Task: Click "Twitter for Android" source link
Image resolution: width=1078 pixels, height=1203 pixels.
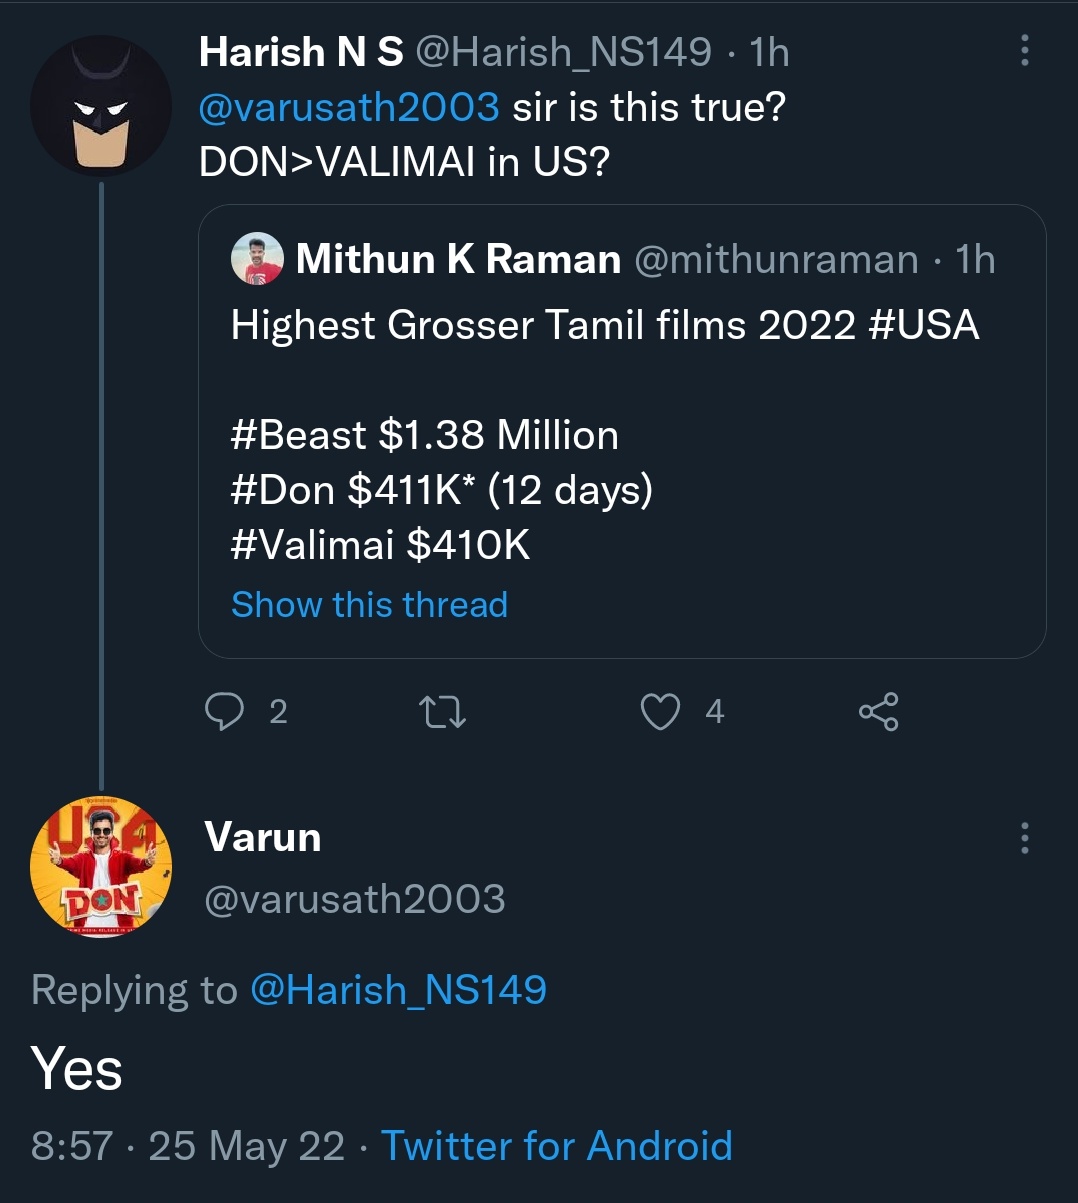Action: click(557, 1146)
